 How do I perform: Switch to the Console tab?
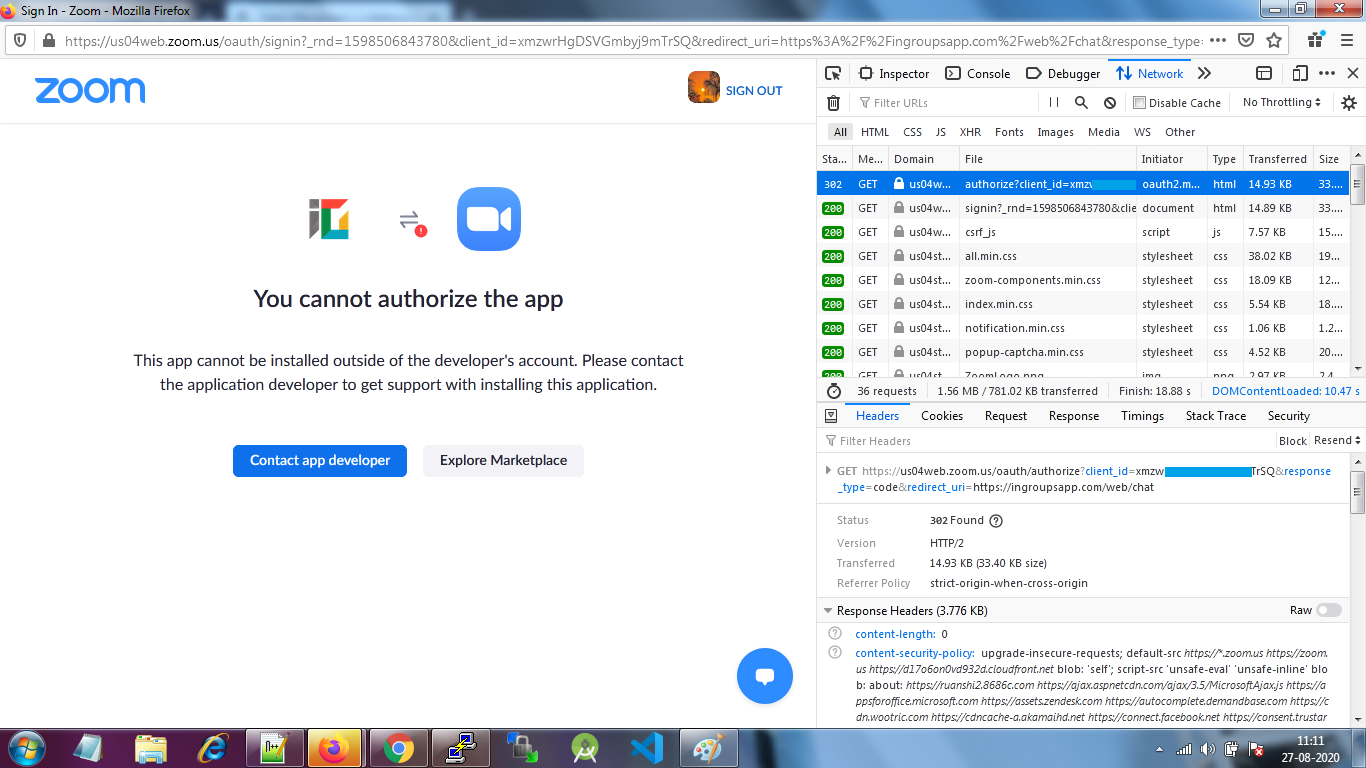[x=978, y=73]
